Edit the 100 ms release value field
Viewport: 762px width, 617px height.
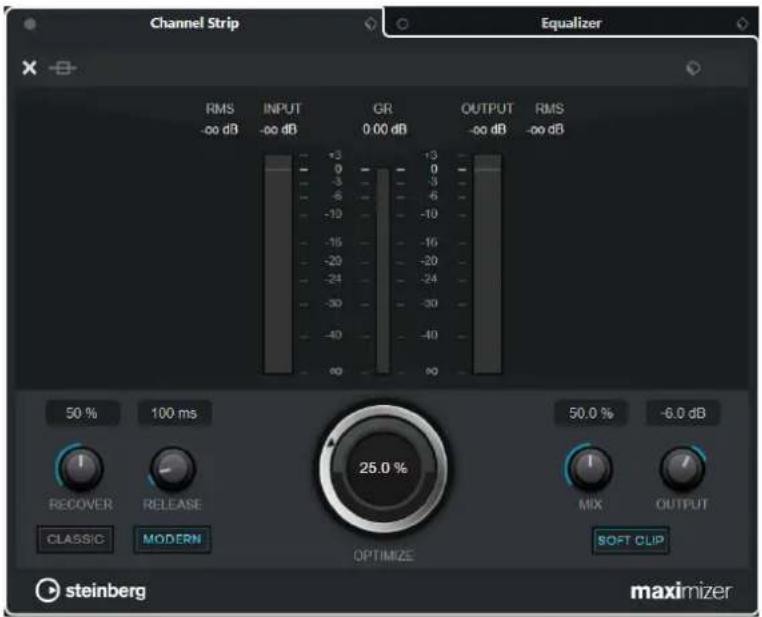pos(174,413)
